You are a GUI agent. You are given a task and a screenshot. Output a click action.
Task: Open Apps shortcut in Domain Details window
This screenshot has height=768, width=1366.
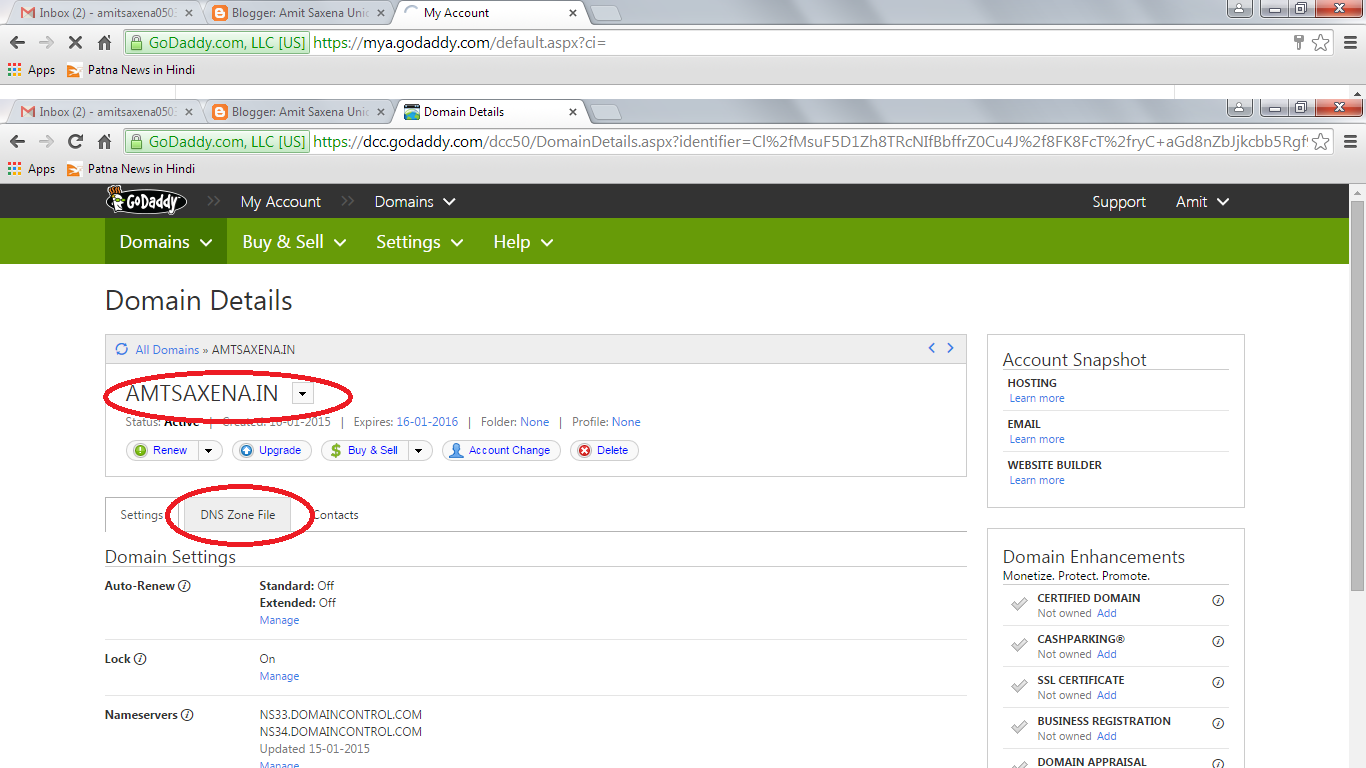coord(31,169)
